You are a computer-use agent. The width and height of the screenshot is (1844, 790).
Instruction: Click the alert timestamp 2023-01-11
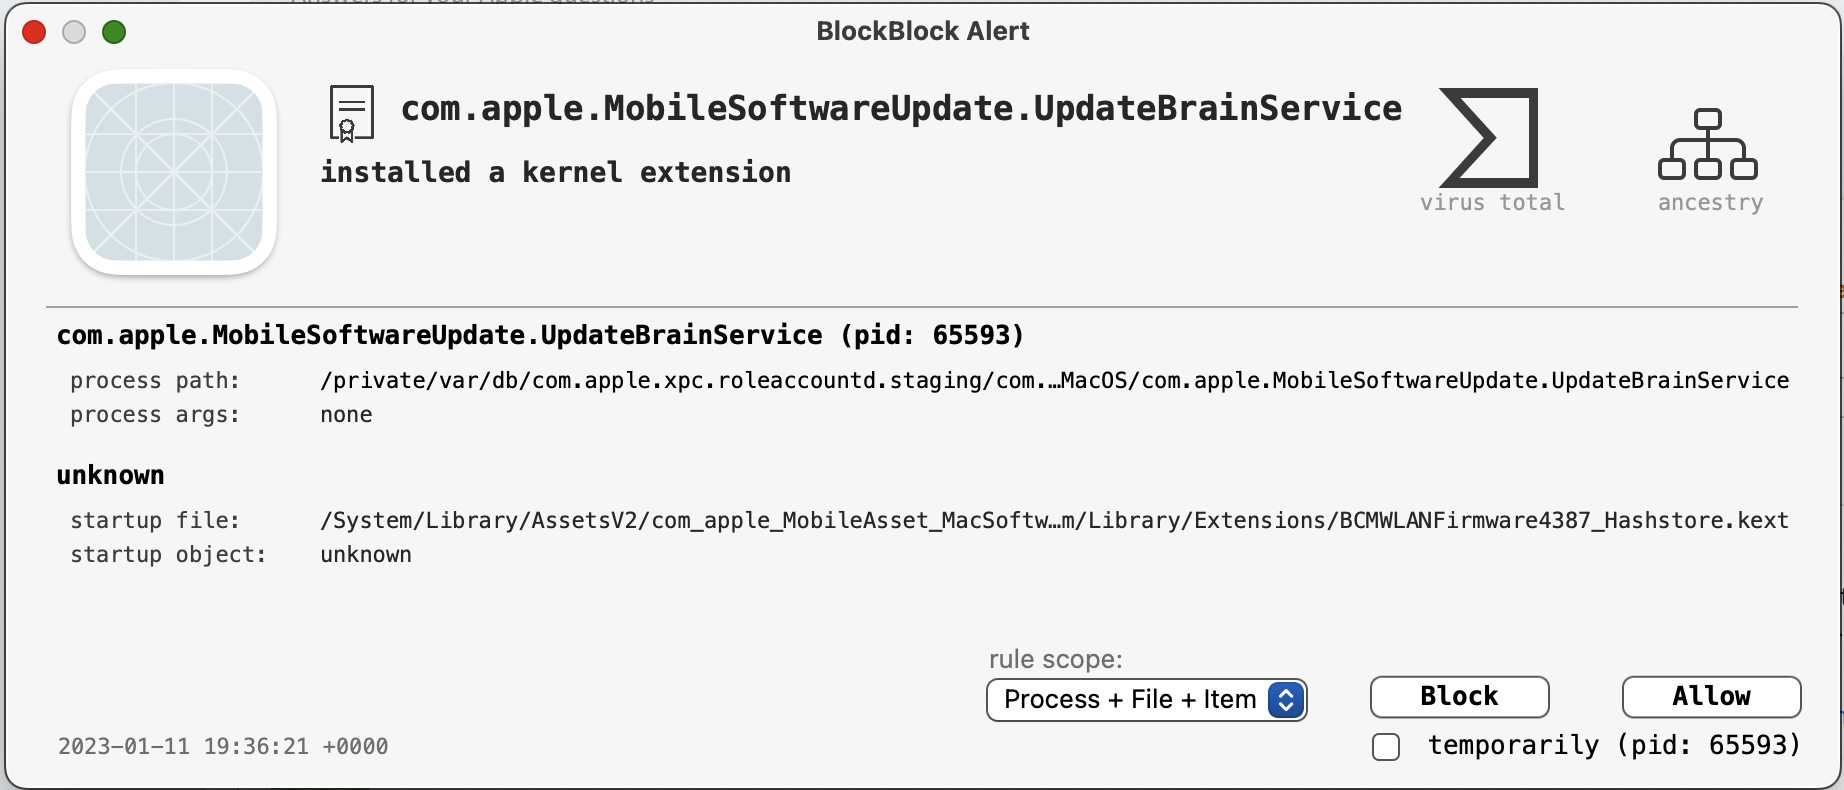click(223, 746)
